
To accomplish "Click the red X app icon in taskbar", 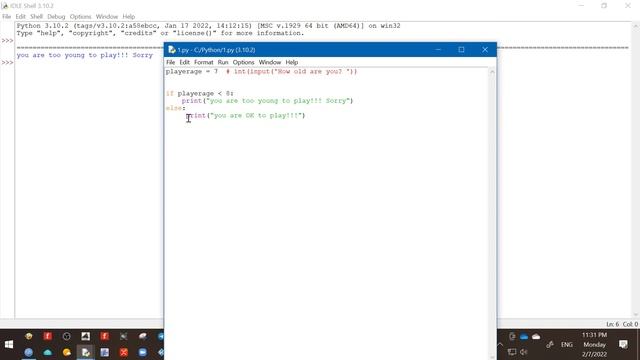I will pos(124,352).
